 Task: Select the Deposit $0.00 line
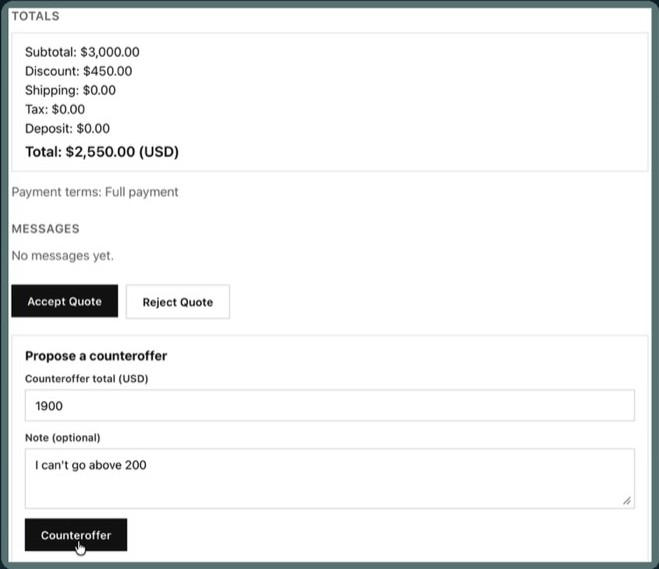(67, 129)
